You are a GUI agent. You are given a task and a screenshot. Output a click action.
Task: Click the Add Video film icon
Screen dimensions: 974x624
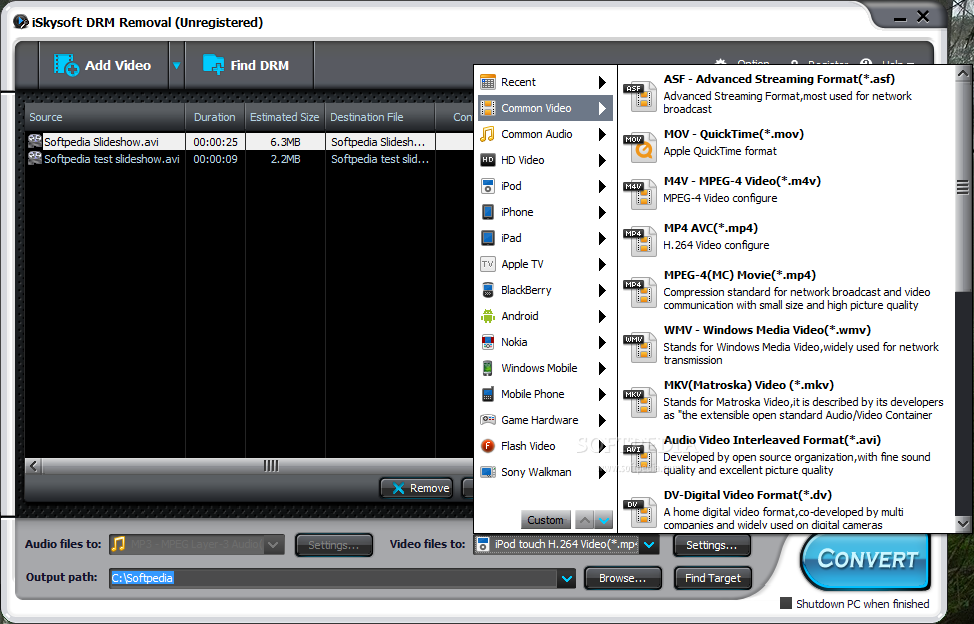tap(66, 65)
